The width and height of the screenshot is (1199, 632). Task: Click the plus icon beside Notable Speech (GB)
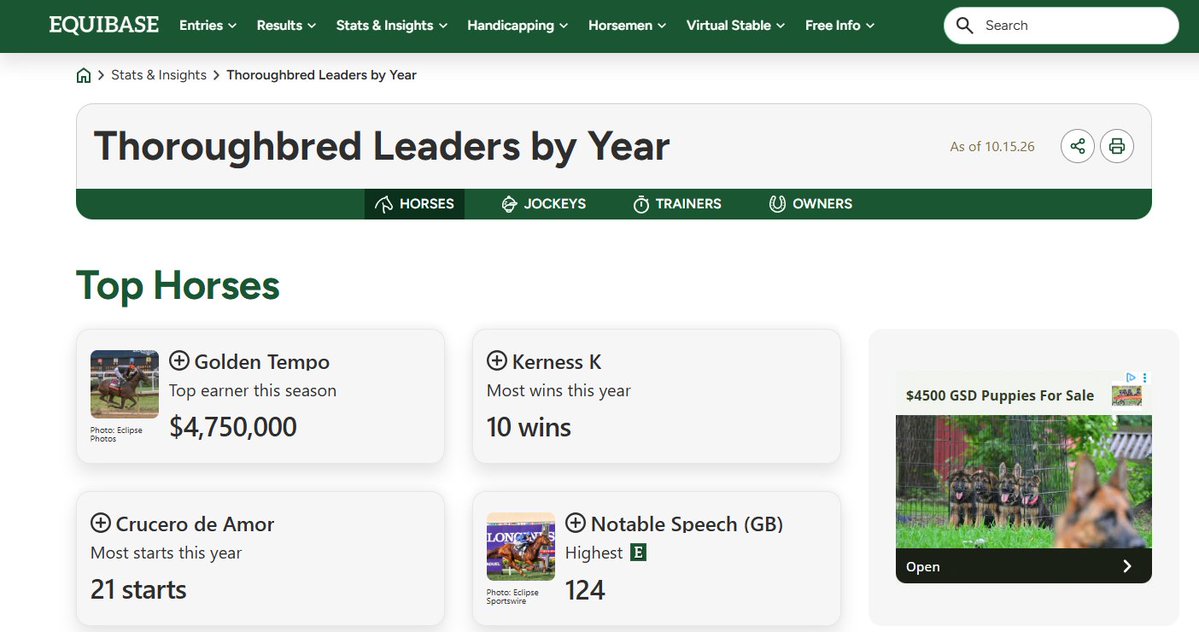[x=575, y=523]
